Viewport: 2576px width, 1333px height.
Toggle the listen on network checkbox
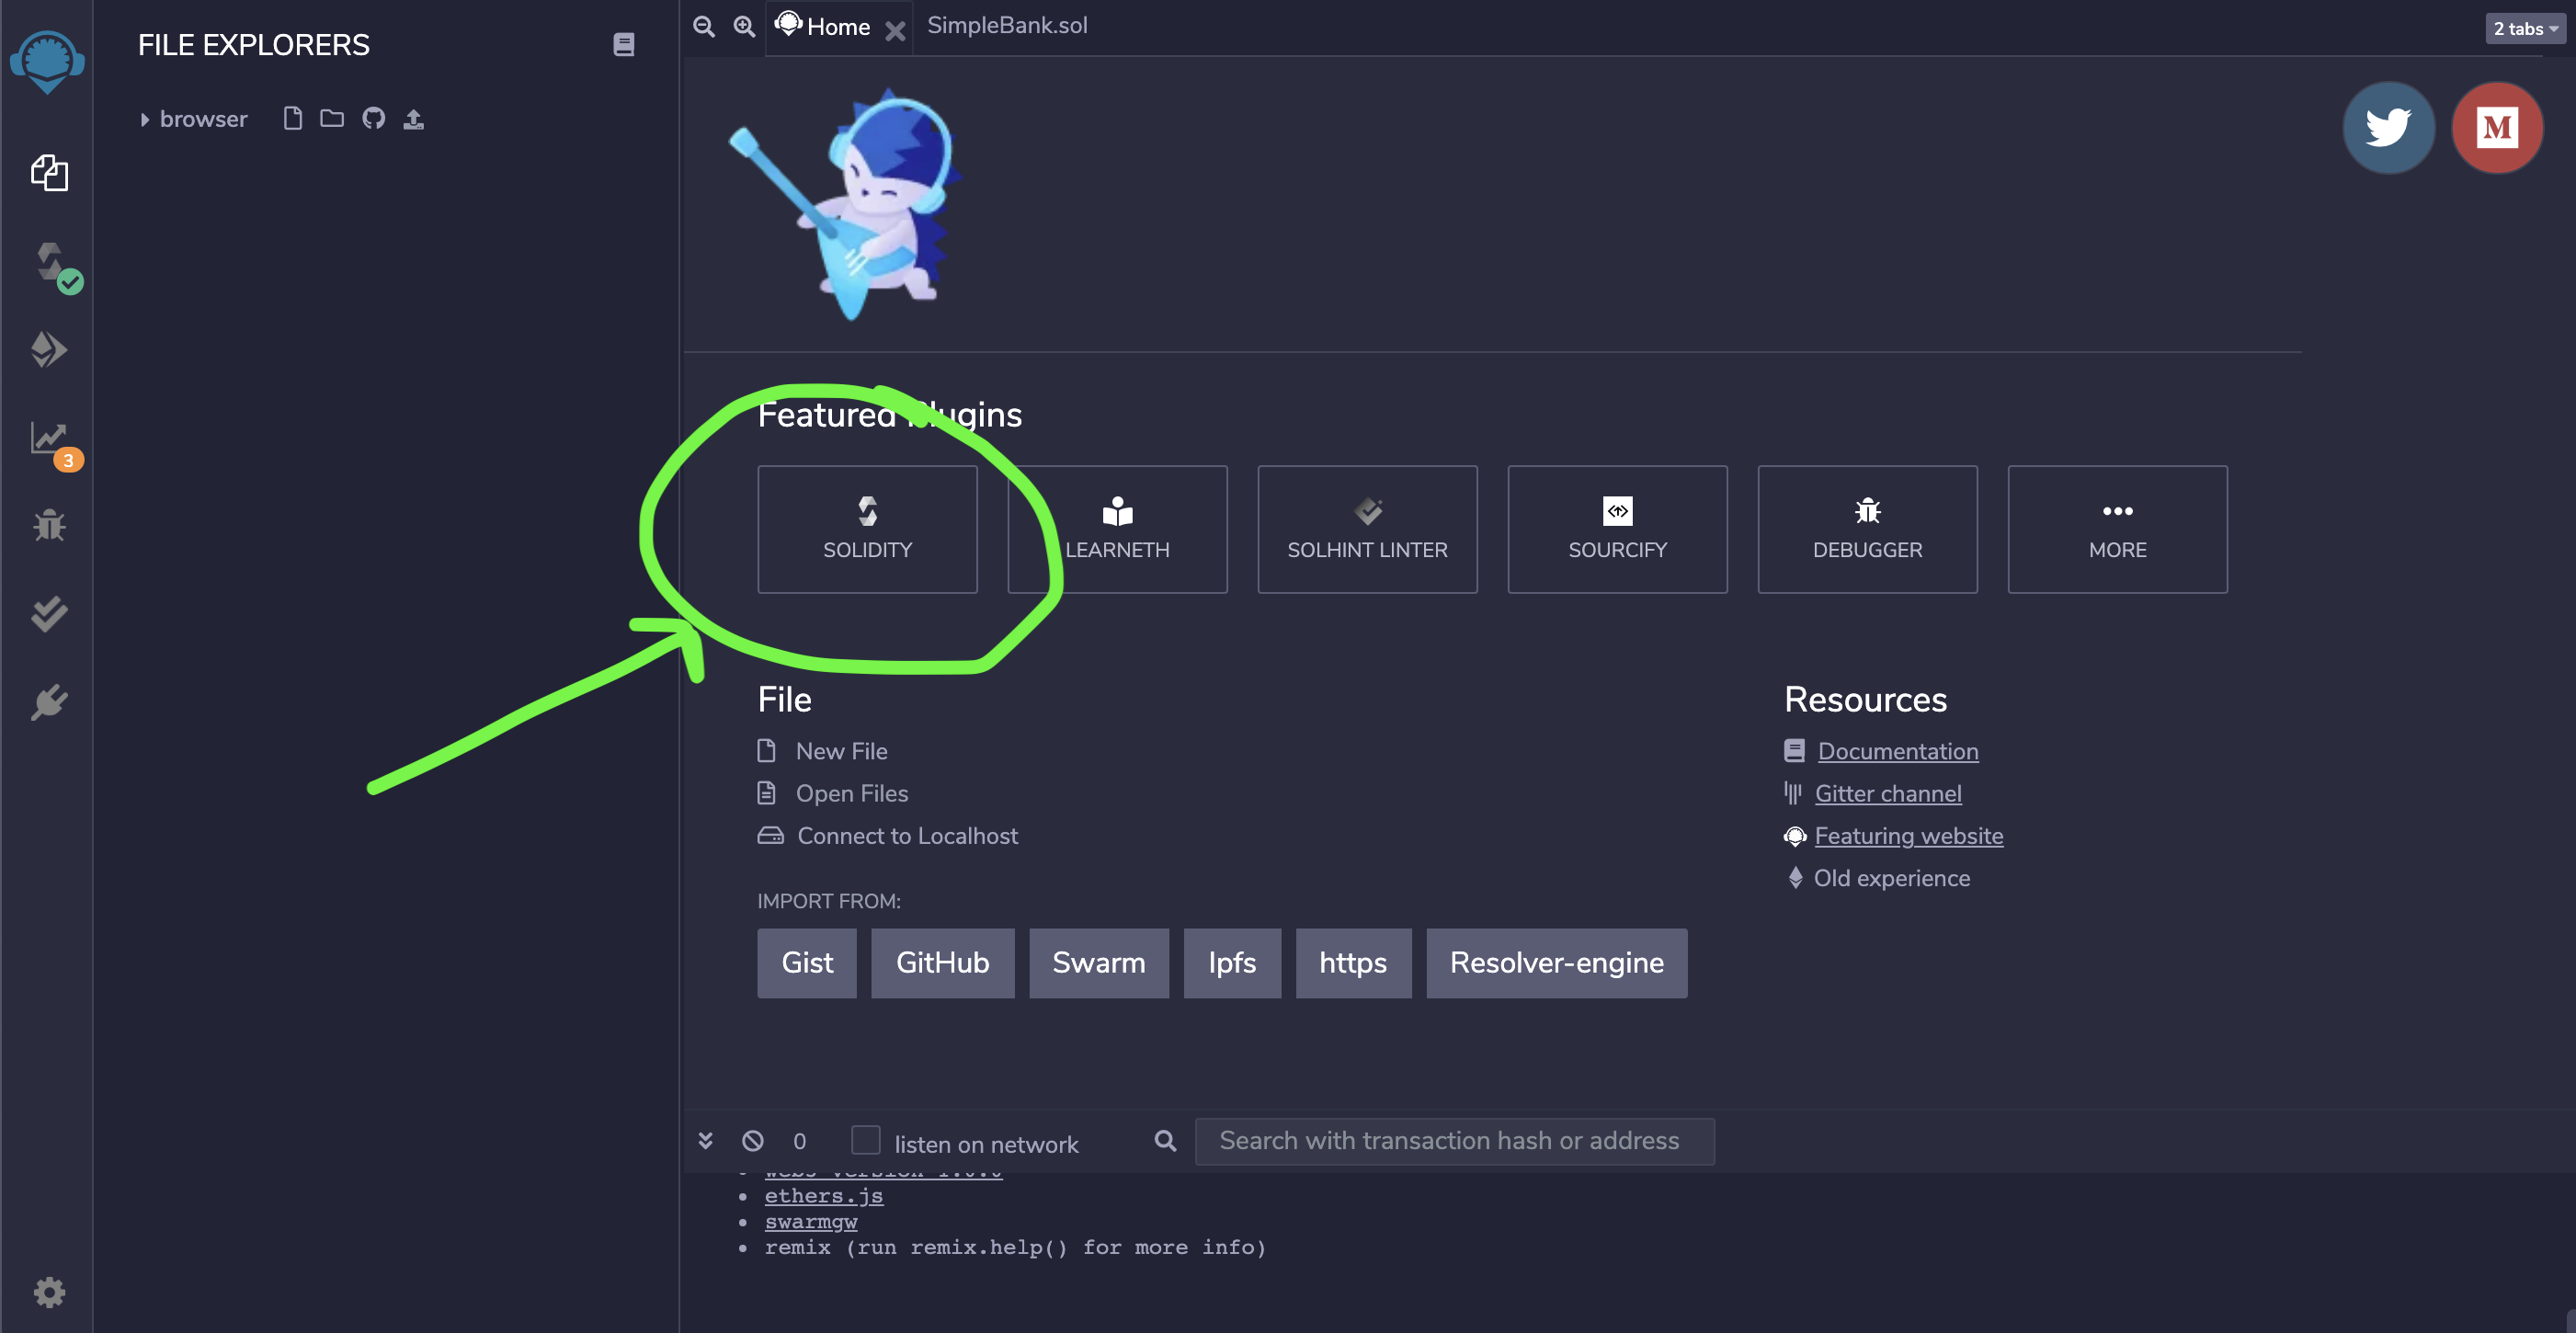865,1141
